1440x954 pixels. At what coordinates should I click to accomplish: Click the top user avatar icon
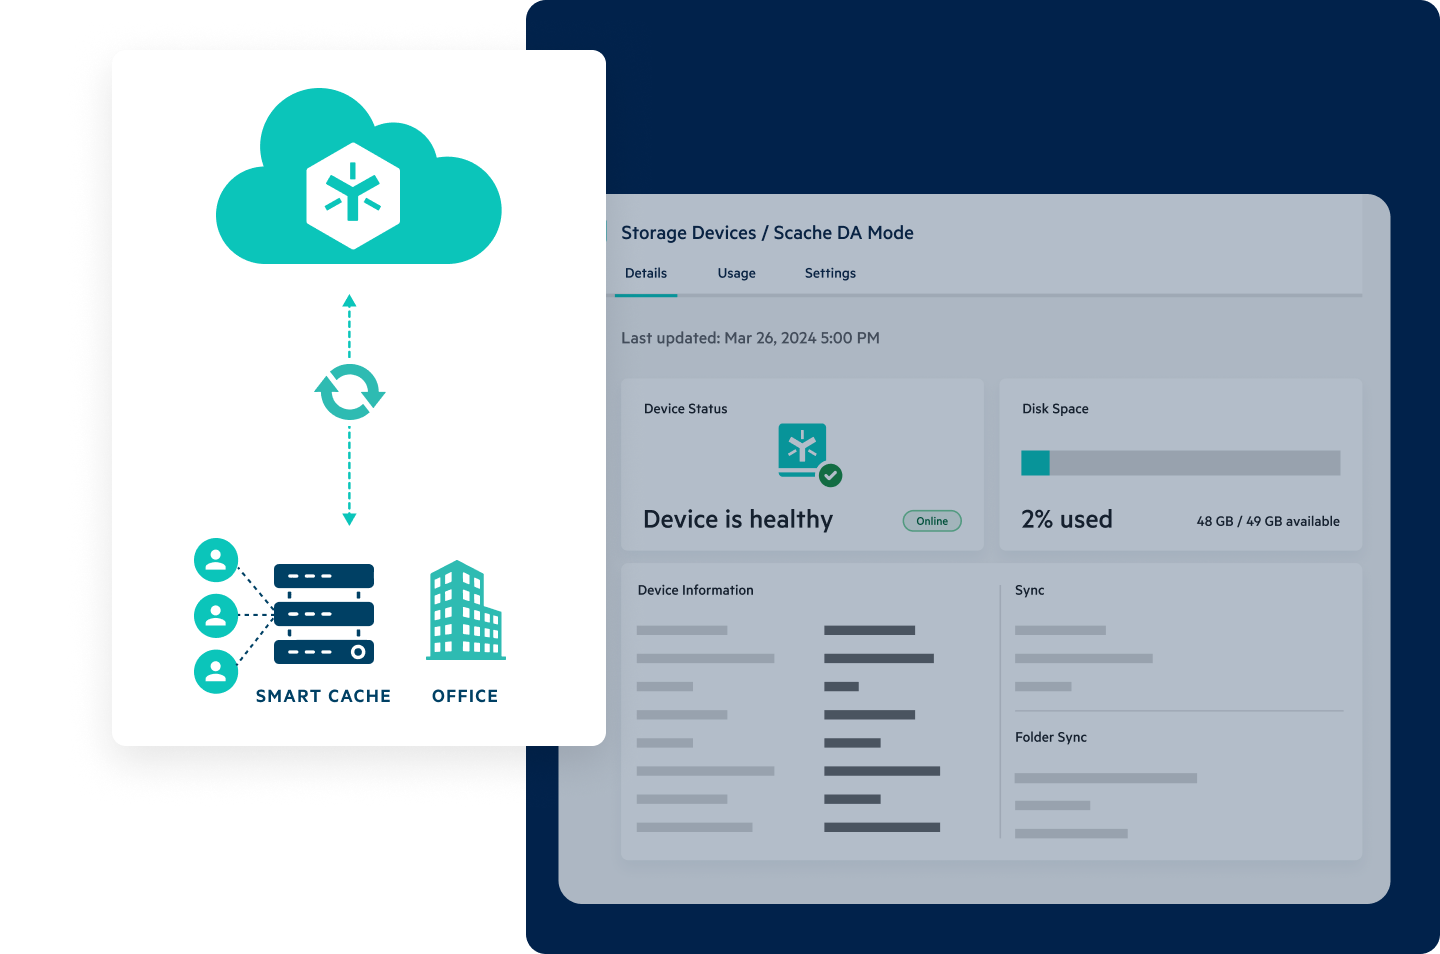216,561
